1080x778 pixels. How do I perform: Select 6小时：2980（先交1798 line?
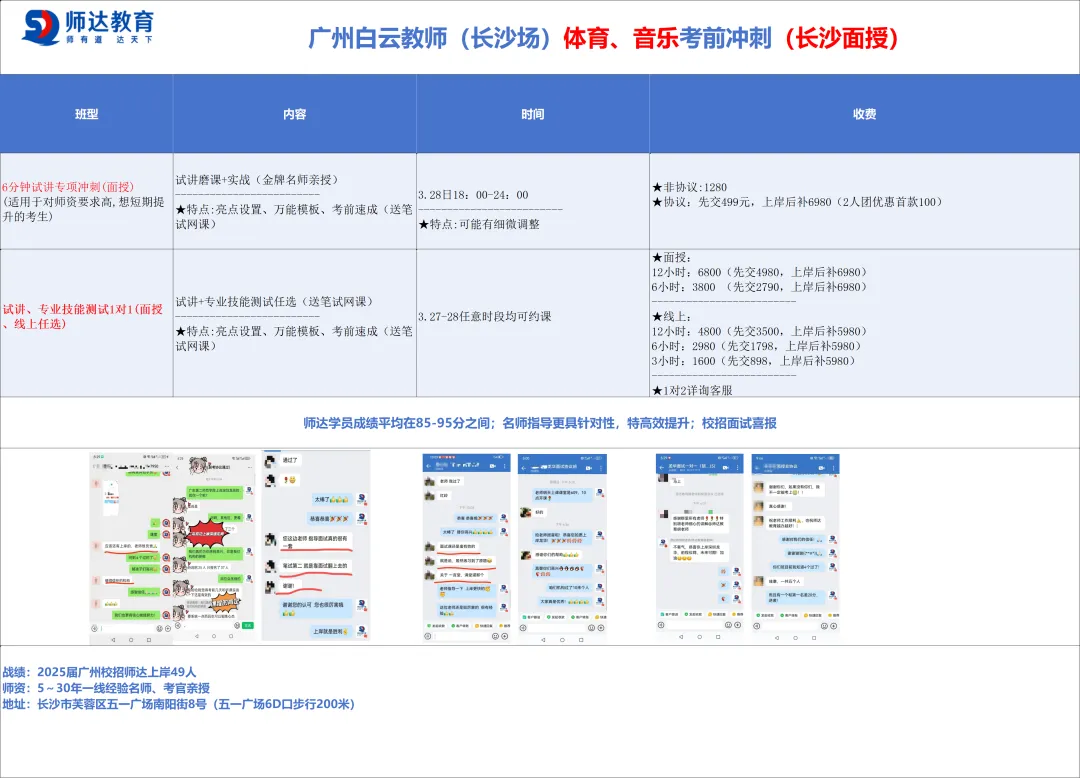click(x=757, y=346)
